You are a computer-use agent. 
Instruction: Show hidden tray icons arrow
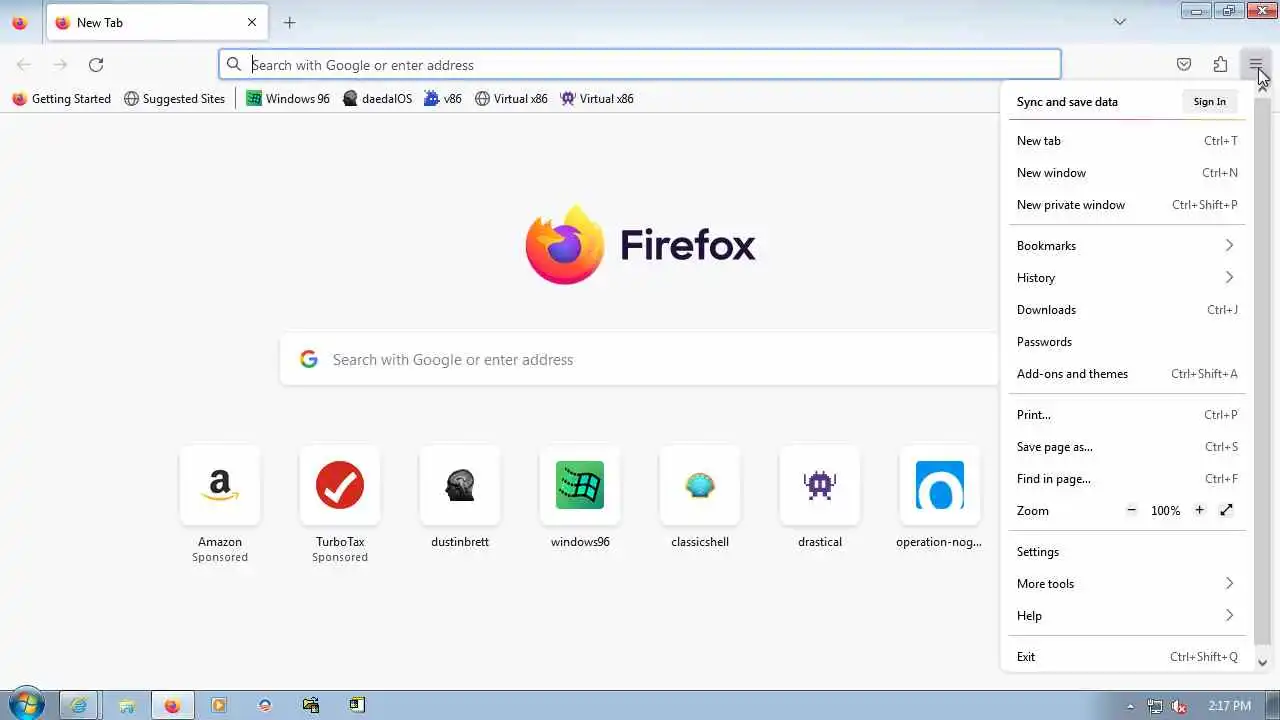(x=1131, y=706)
